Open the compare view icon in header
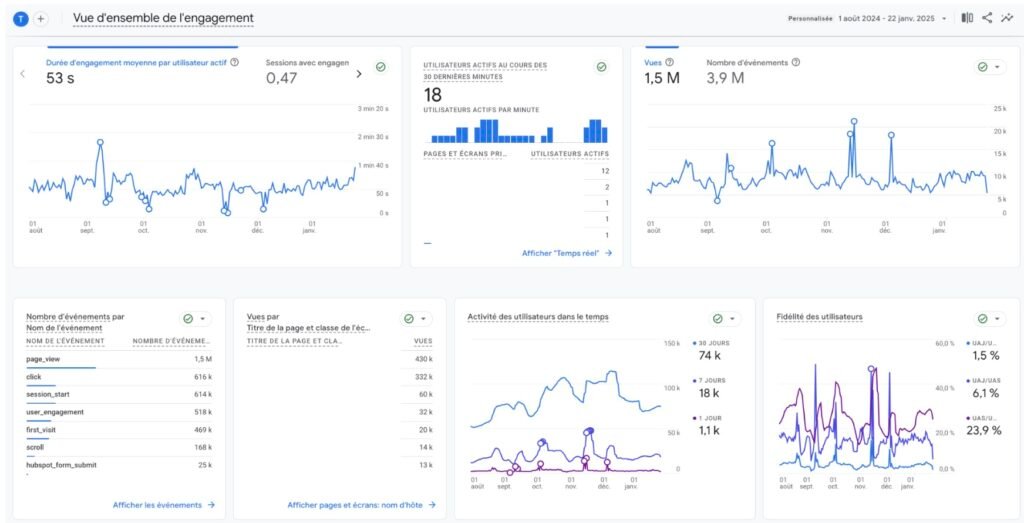 (x=967, y=18)
